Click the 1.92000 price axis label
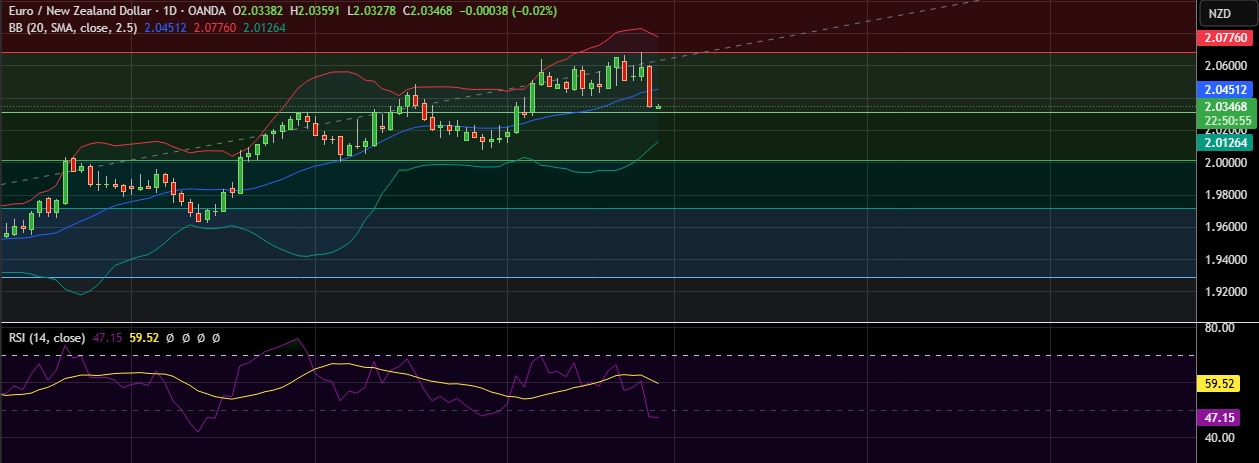This screenshot has height=463, width=1259. click(1224, 293)
